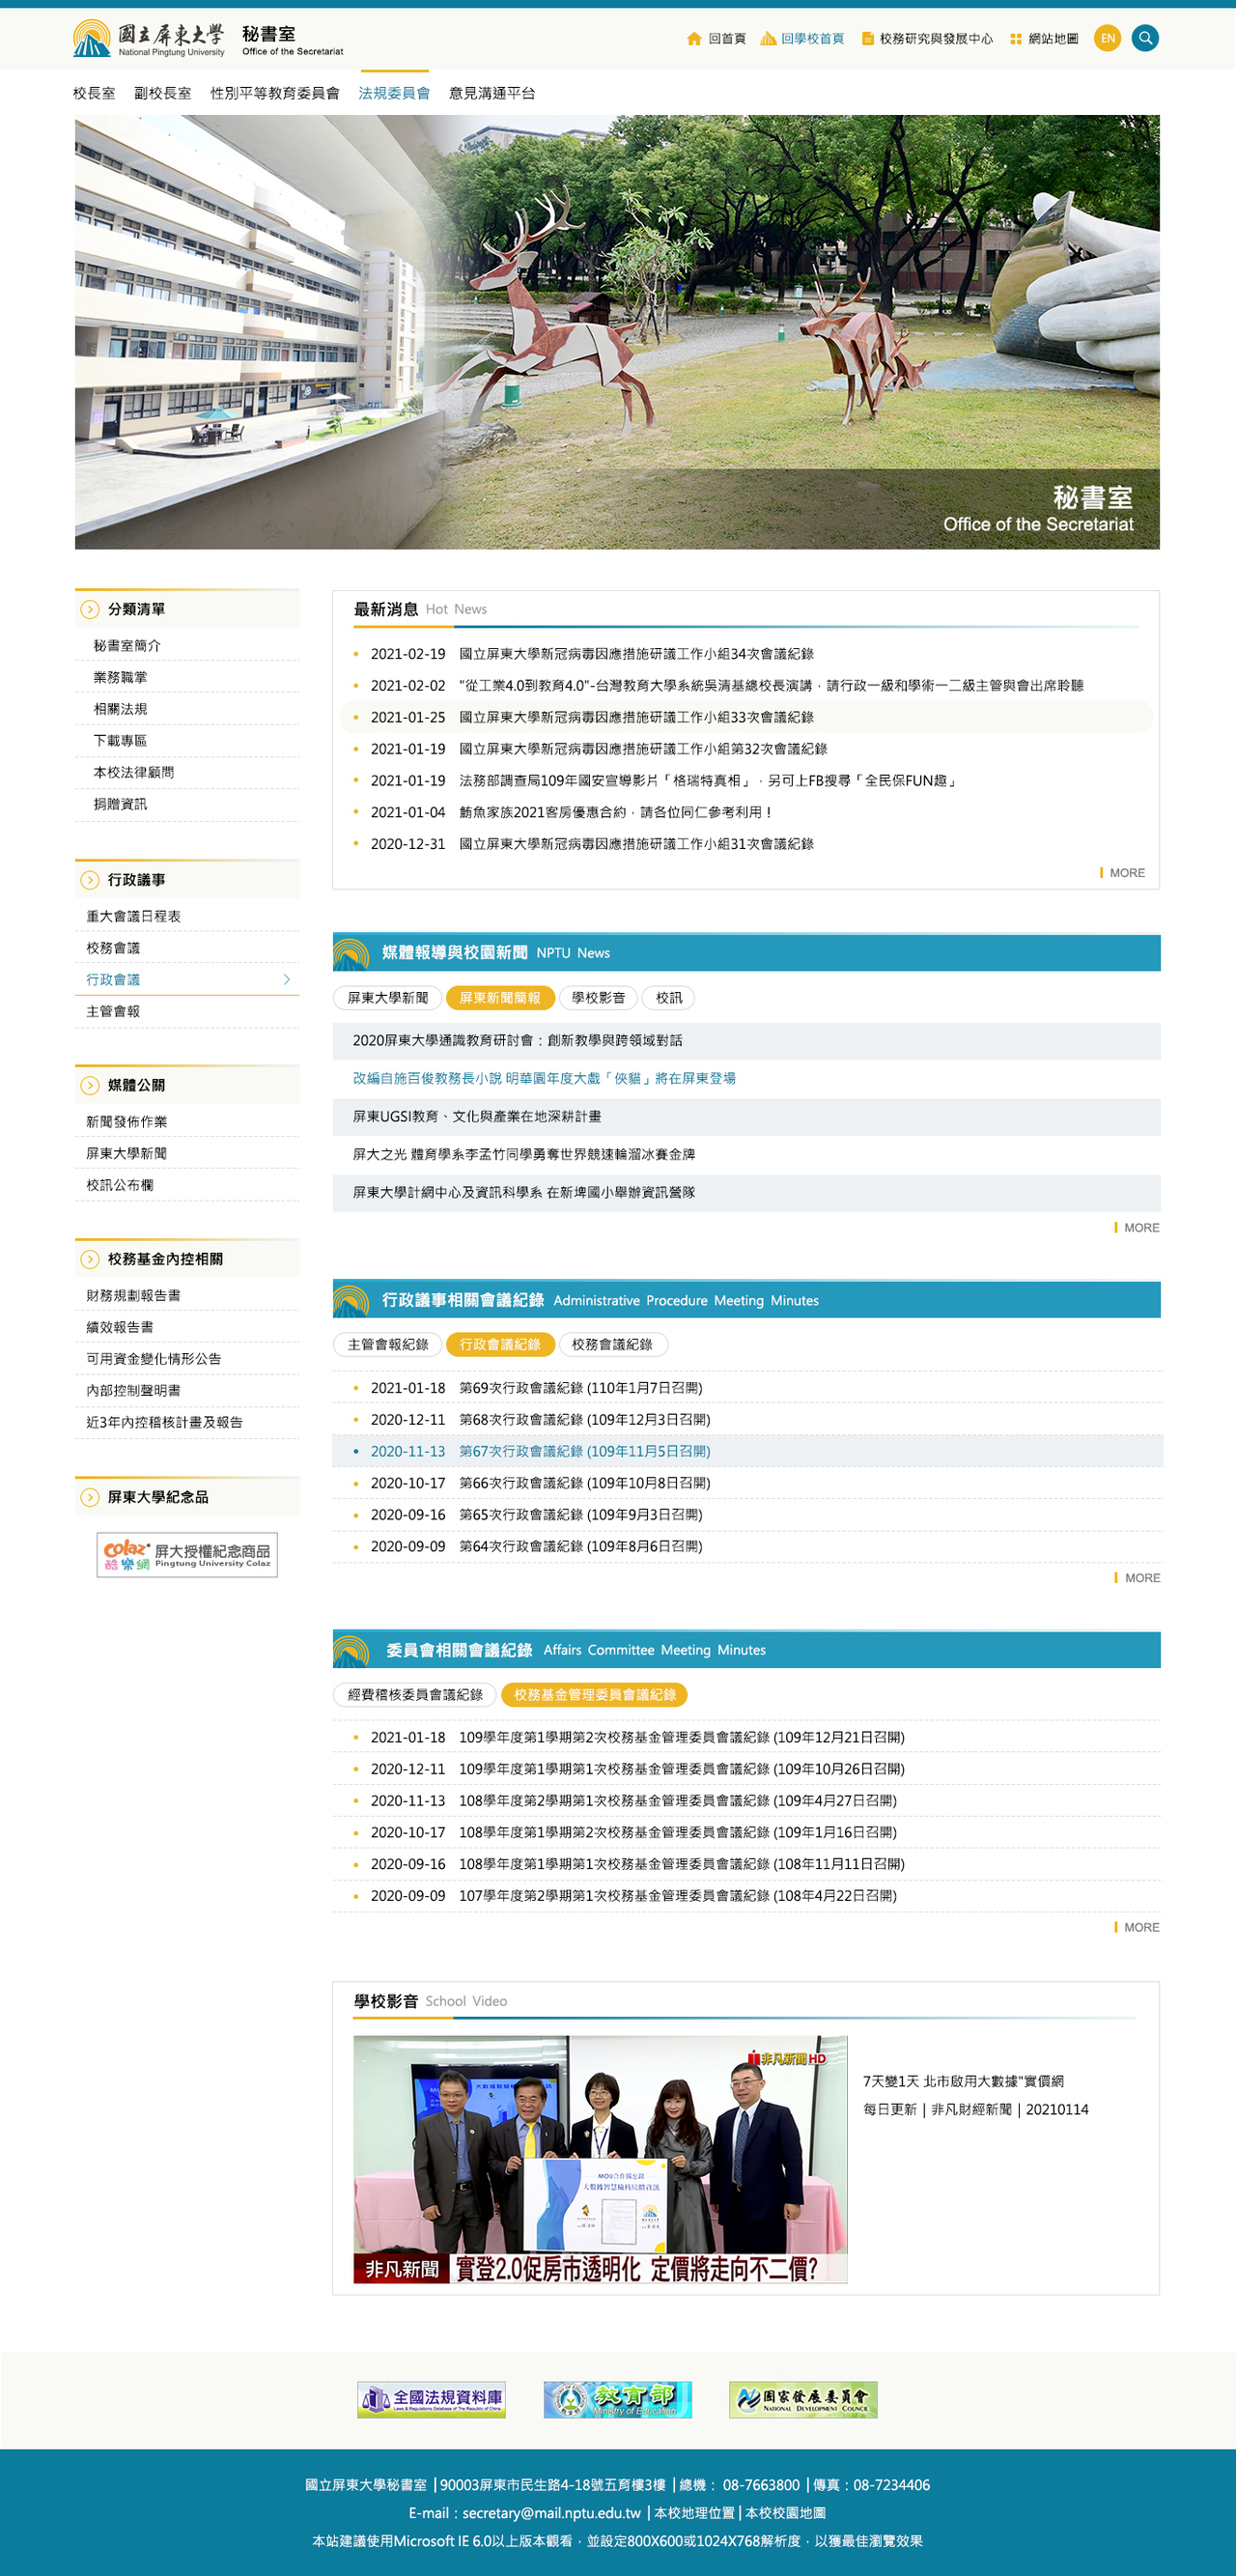
Task: Select the 屏東大學新聞 news tab
Action: pos(388,998)
